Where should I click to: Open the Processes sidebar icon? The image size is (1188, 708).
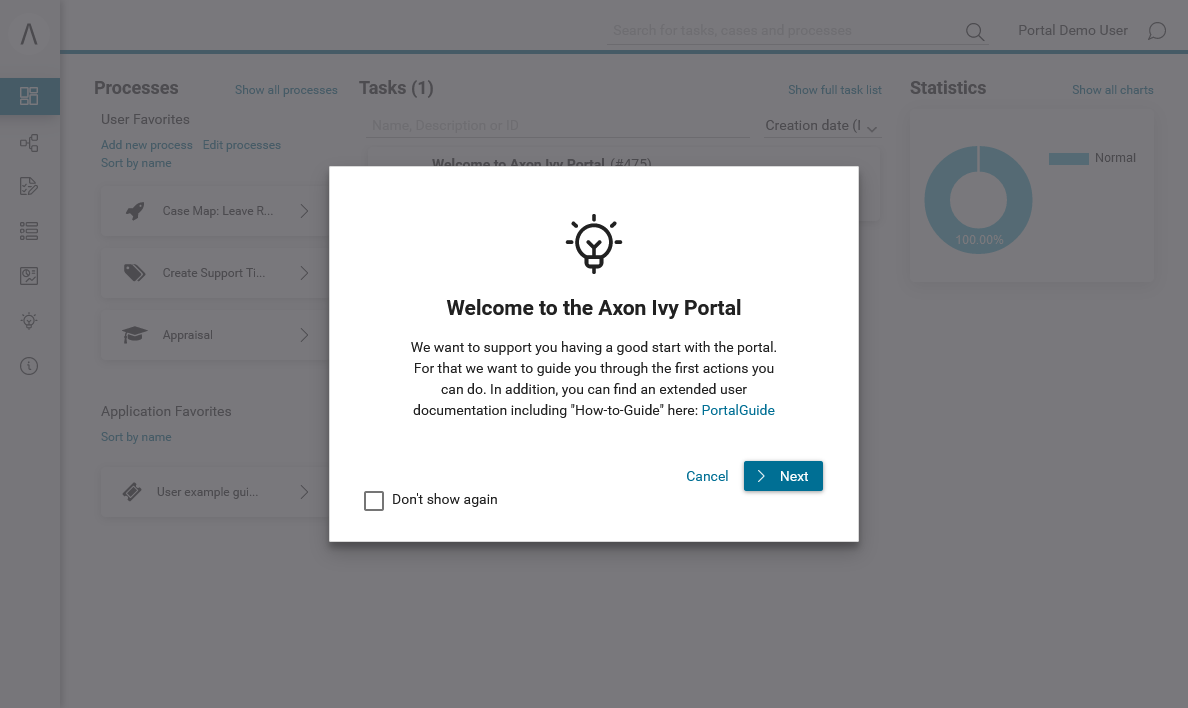click(x=29, y=143)
